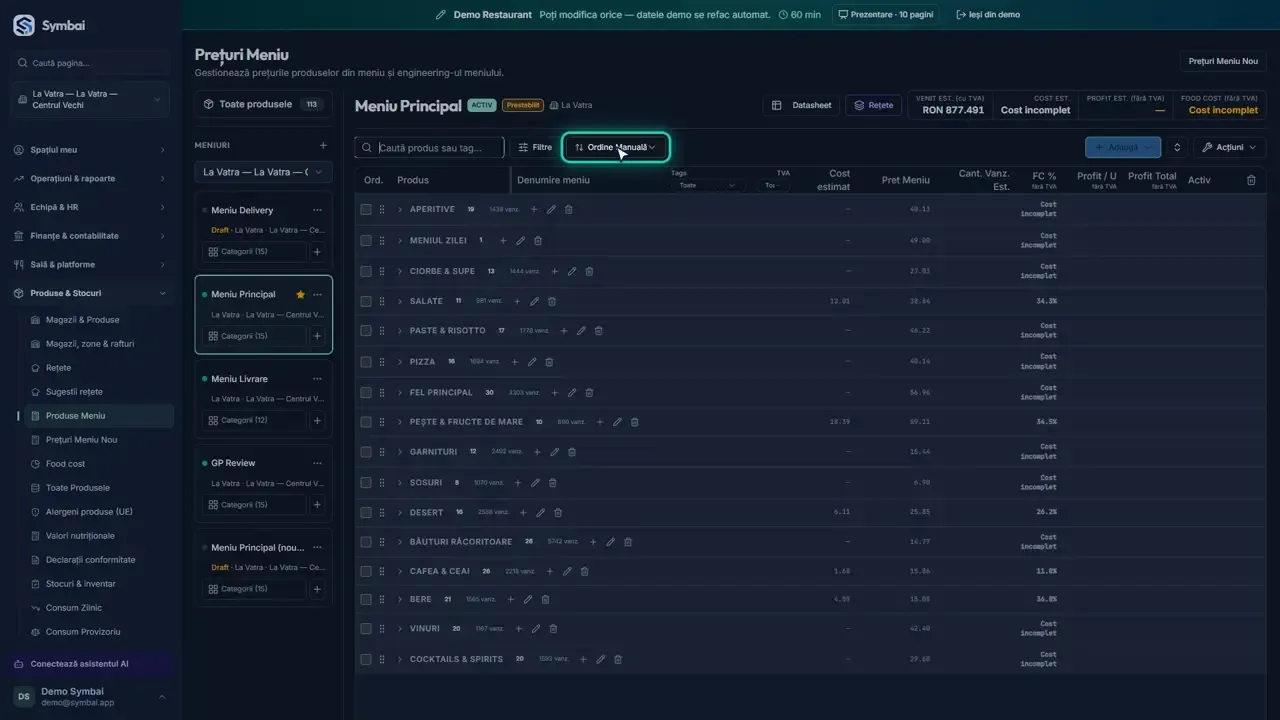The image size is (1280, 720).
Task: Click the Prețuri Meniu Nou button at top right
Action: pyautogui.click(x=1223, y=61)
